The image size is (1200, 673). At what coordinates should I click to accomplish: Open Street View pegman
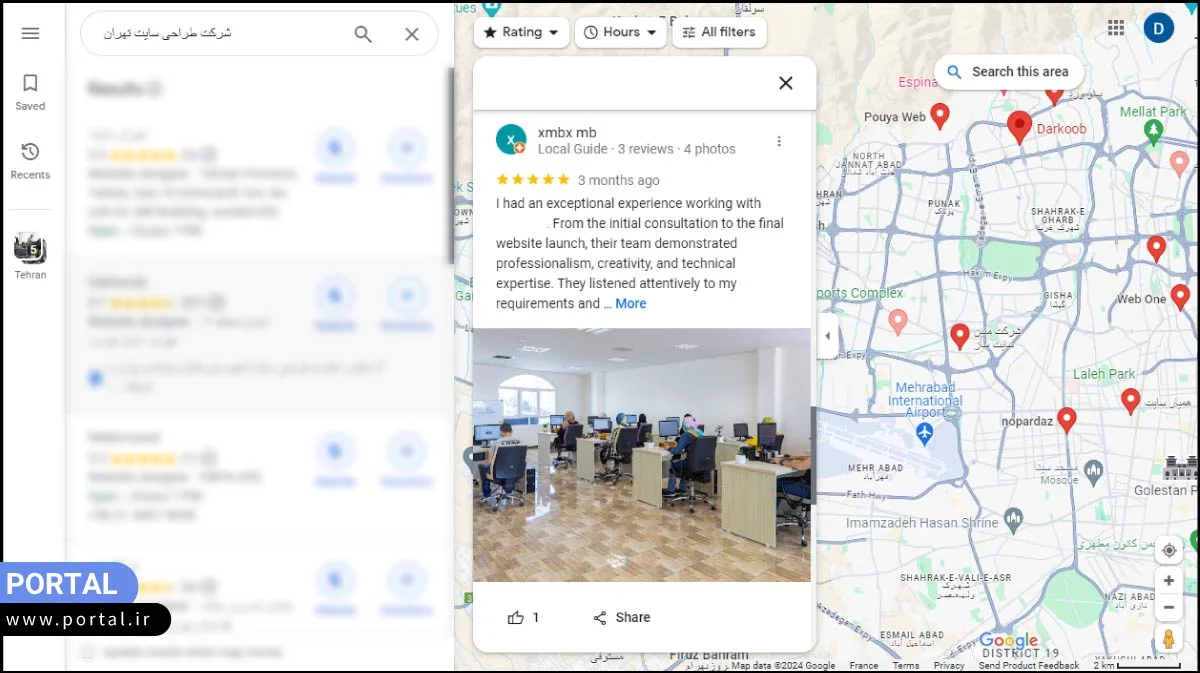point(1169,638)
